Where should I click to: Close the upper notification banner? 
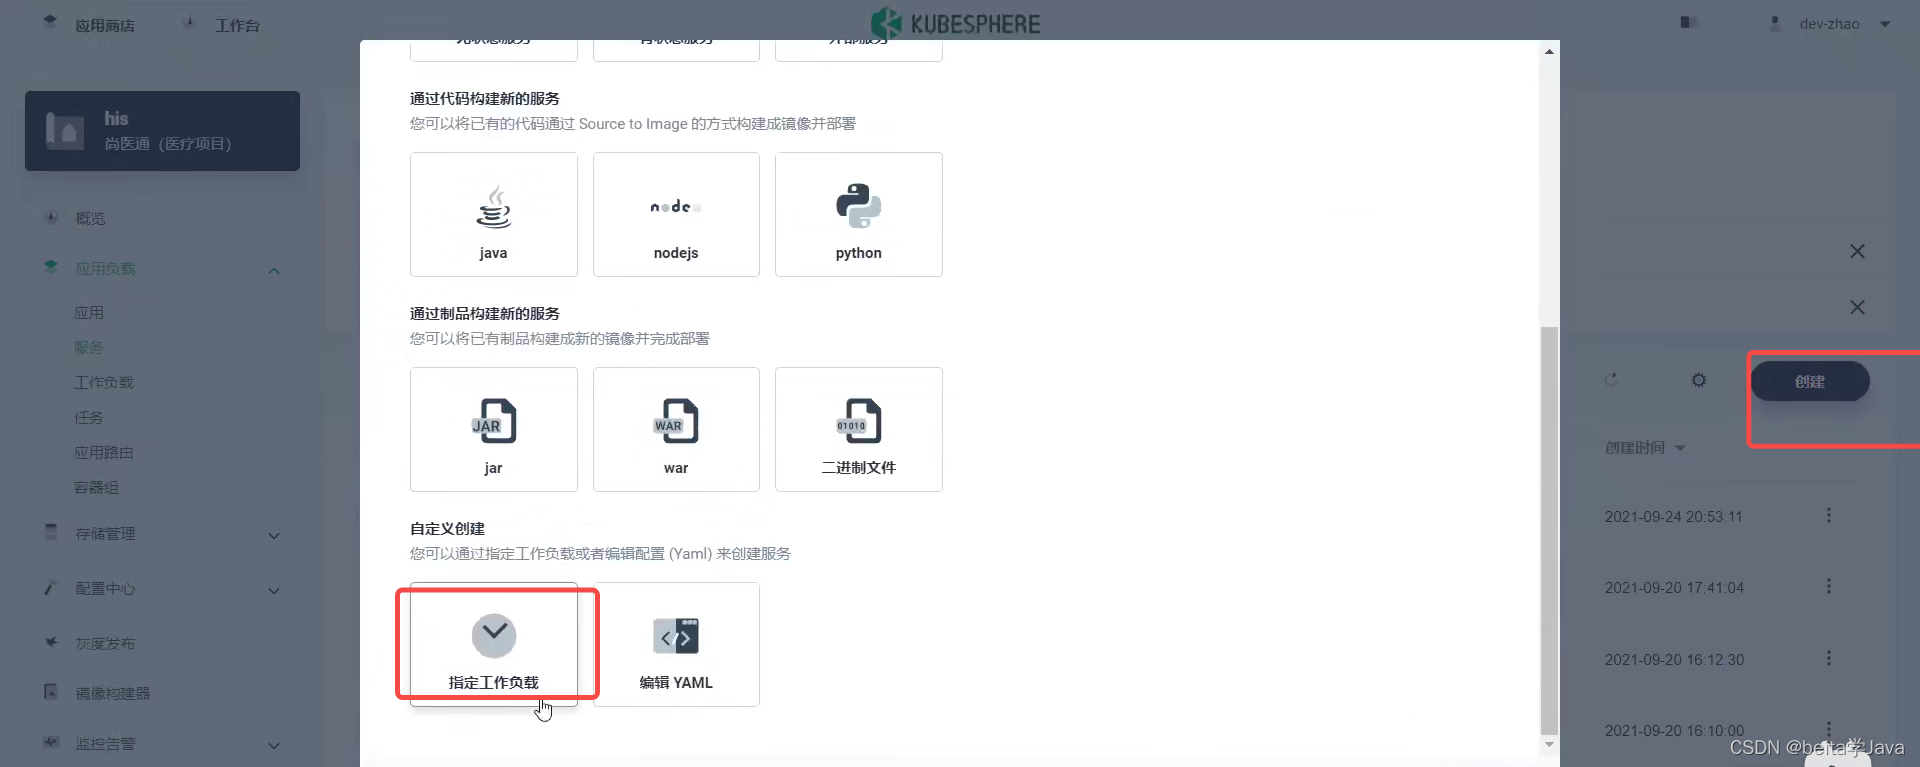pyautogui.click(x=1857, y=251)
